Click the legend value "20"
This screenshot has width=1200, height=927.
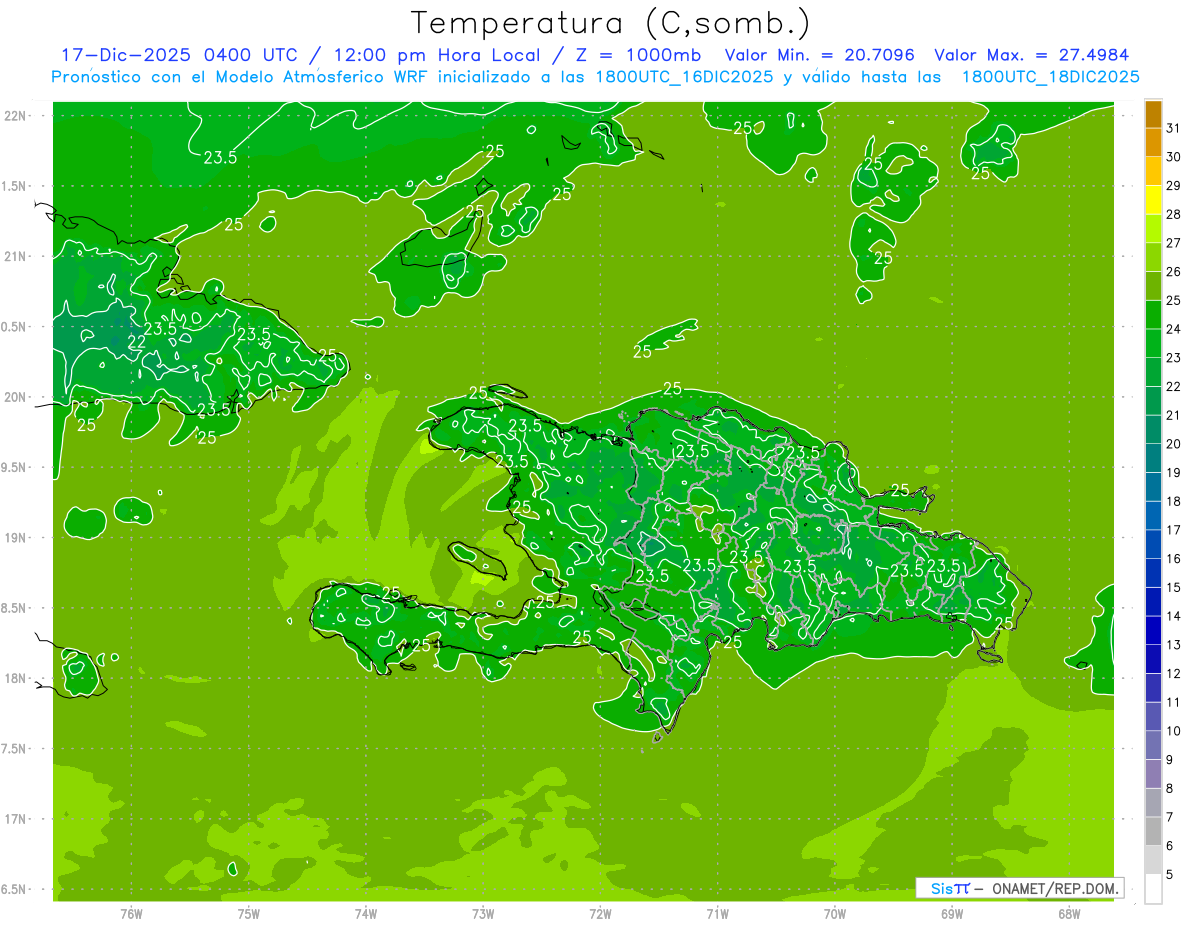coord(1174,444)
